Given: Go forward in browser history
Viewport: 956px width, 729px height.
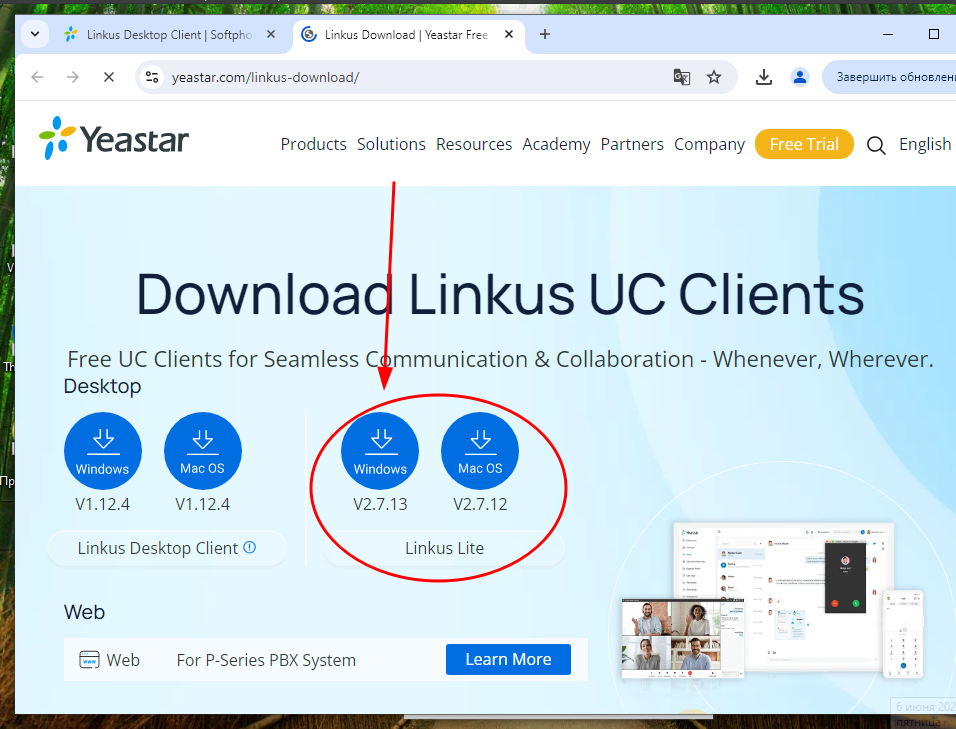Looking at the screenshot, I should tap(73, 77).
